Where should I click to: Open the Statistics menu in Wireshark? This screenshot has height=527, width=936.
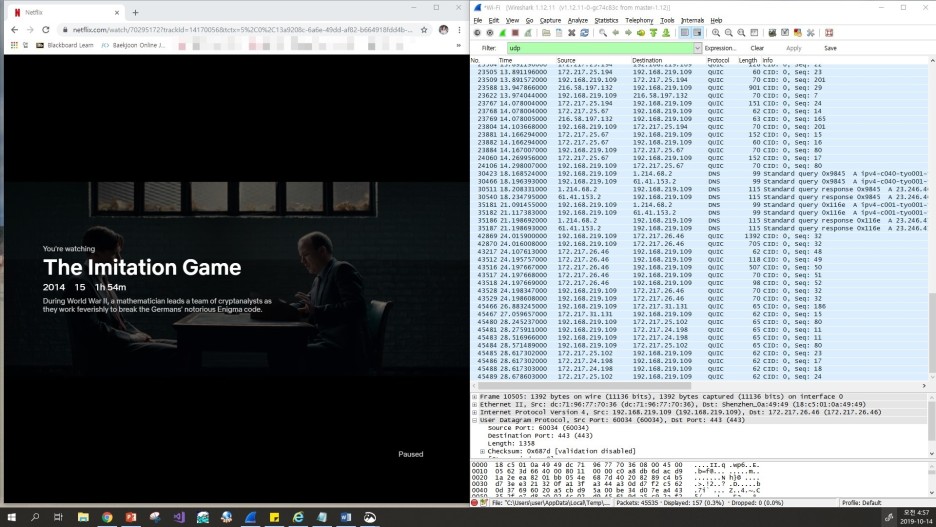[606, 20]
